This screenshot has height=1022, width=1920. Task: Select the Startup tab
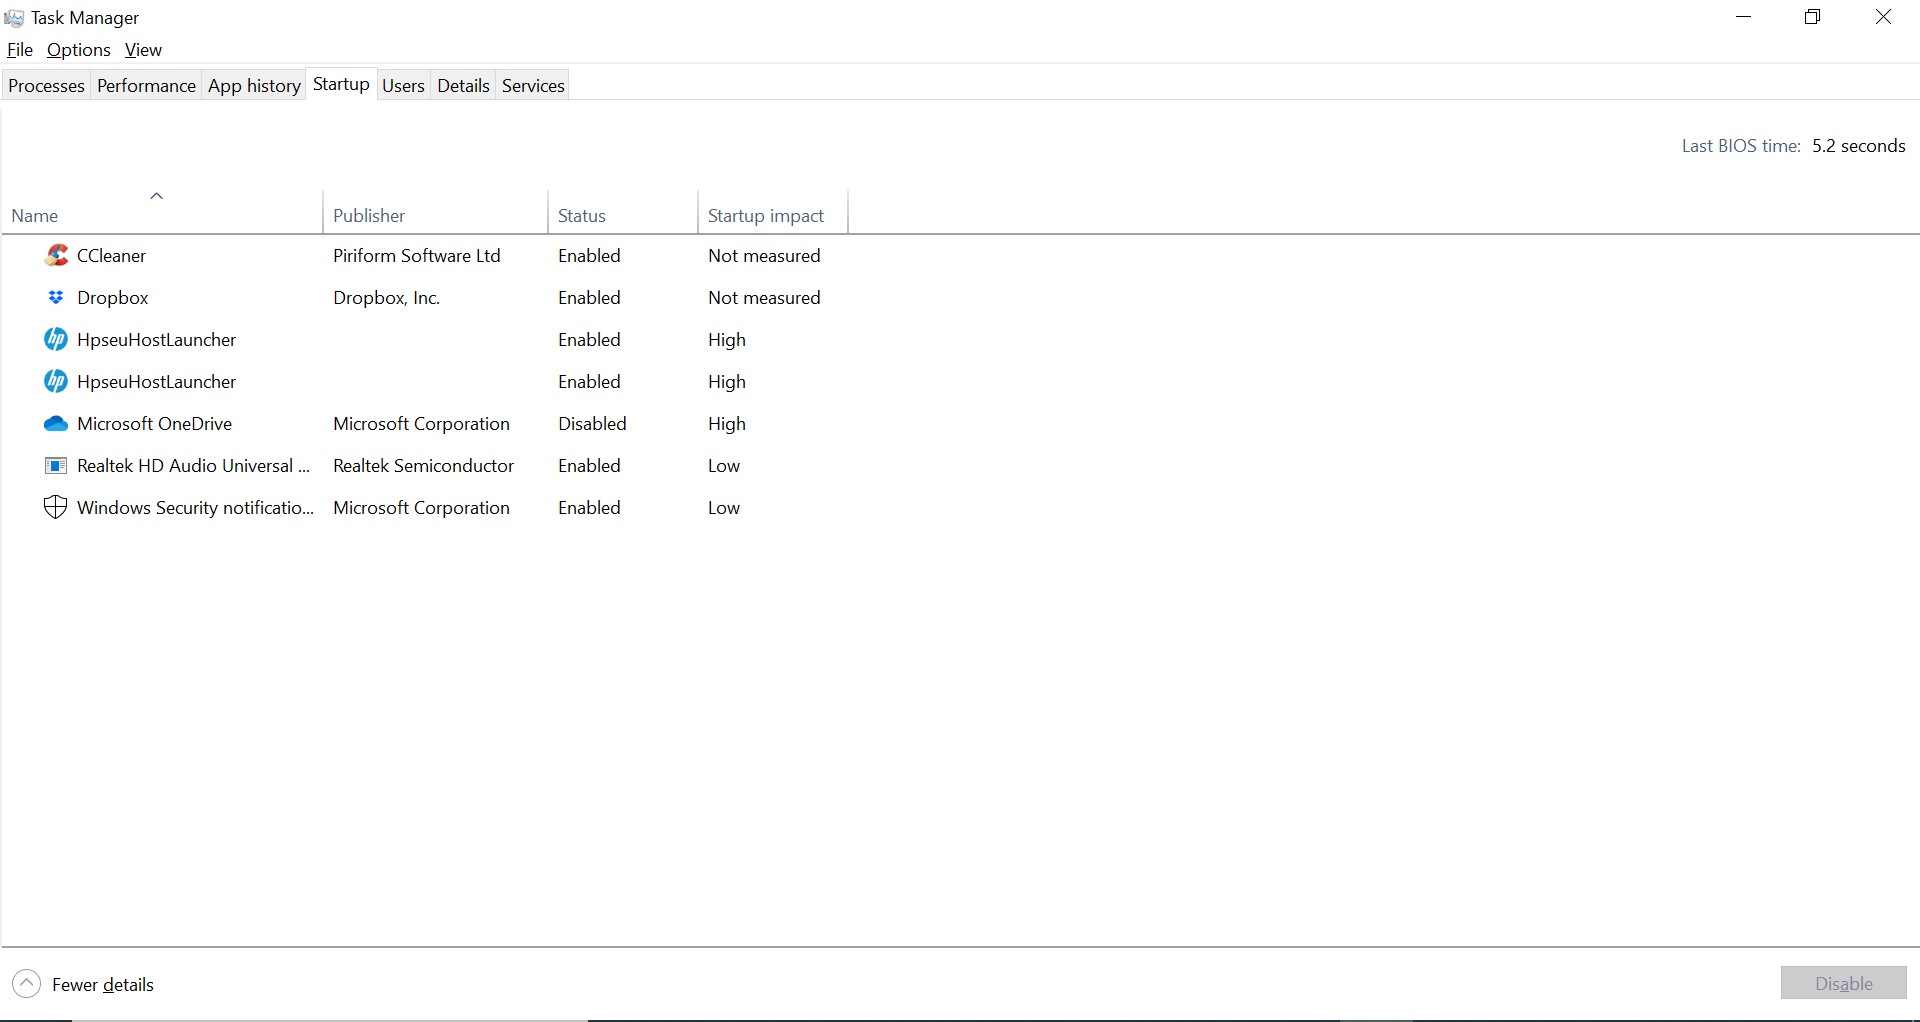(341, 84)
